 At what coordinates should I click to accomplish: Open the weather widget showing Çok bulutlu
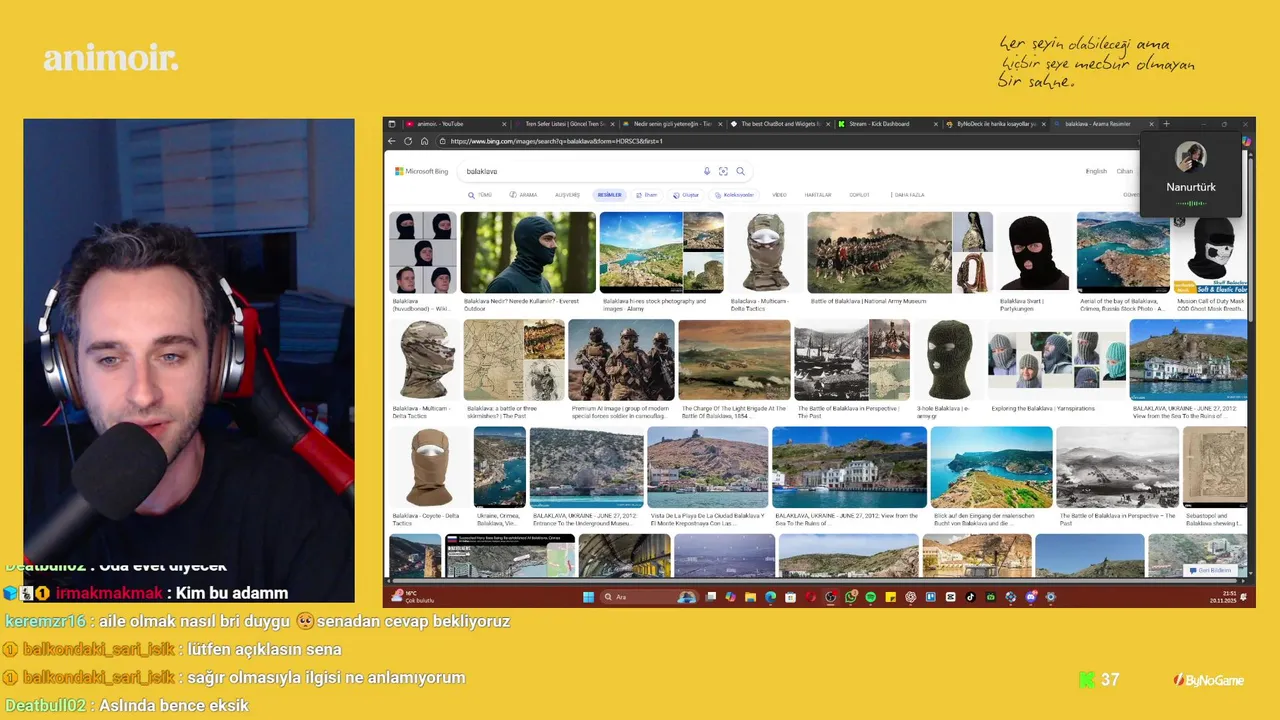coord(413,597)
